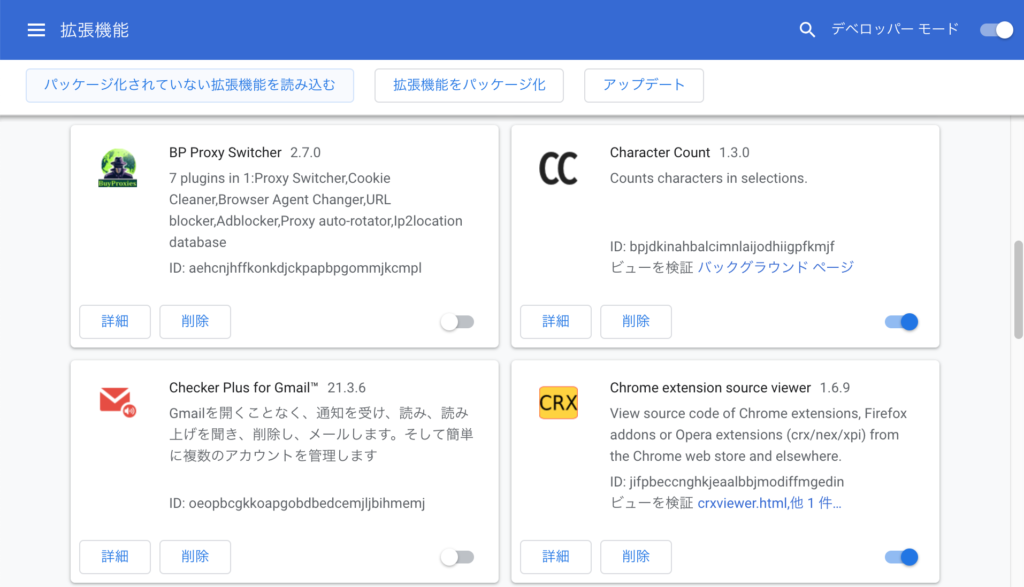Click ID bpjdkinahbalcimnlaijodhiigpfkmjf text
The height and width of the screenshot is (587, 1024).
point(722,247)
